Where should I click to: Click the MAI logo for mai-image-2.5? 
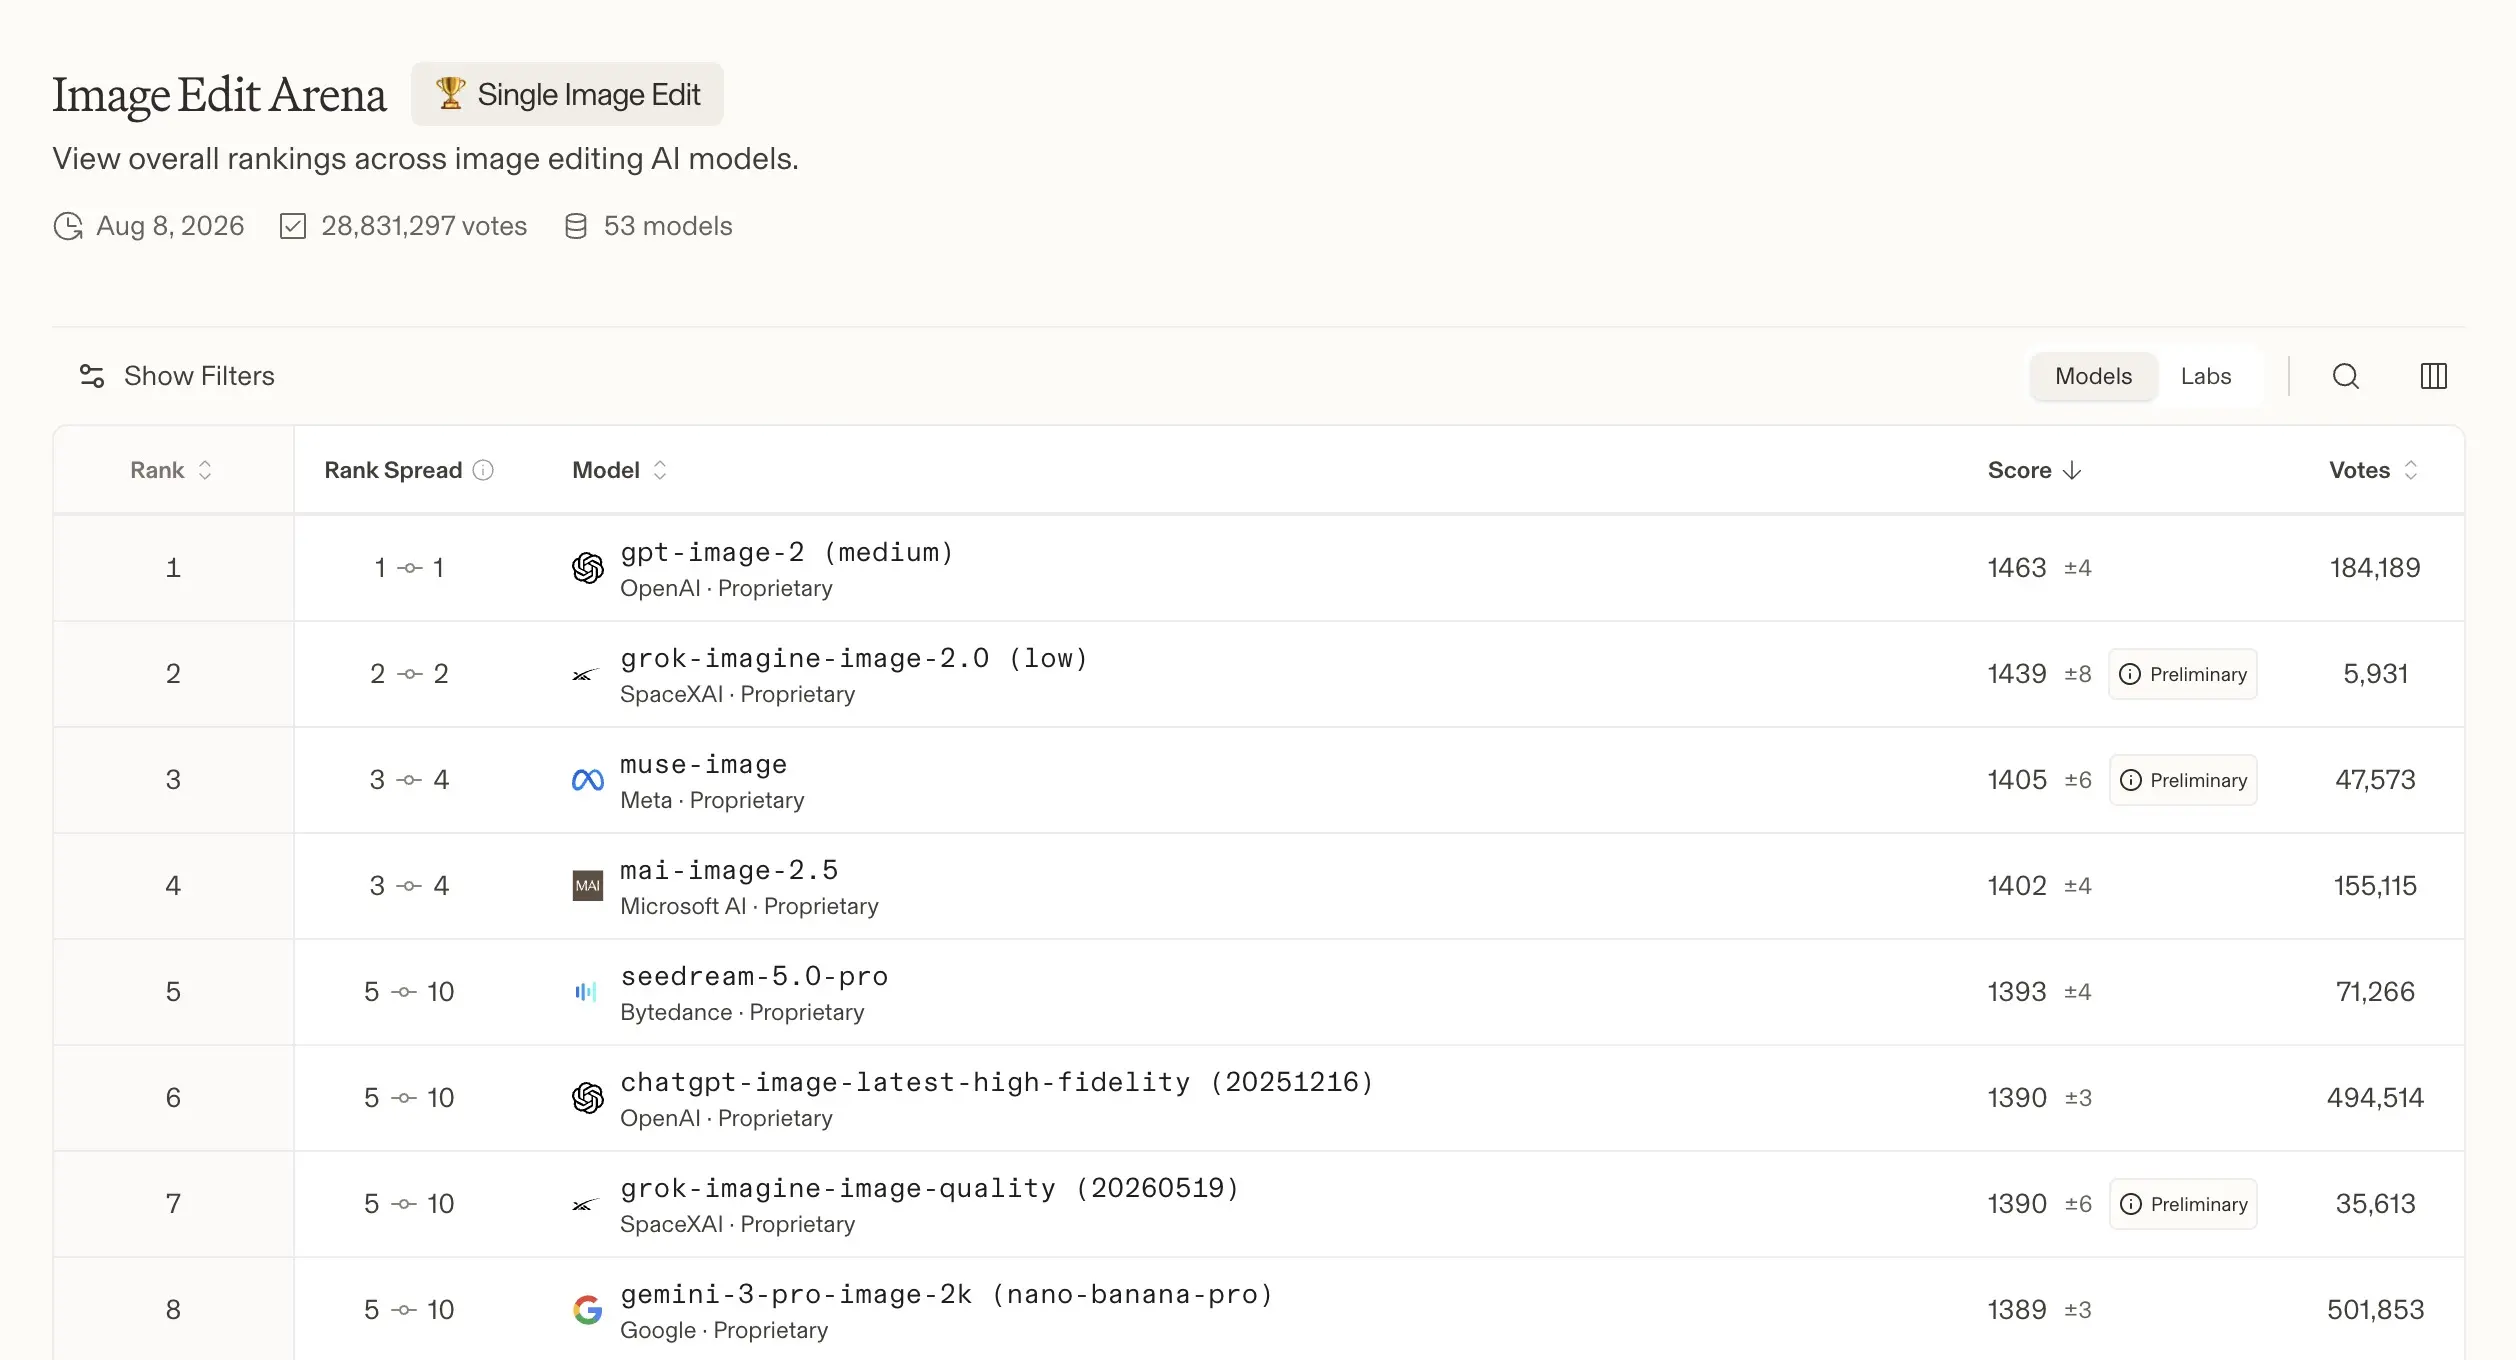coord(588,886)
